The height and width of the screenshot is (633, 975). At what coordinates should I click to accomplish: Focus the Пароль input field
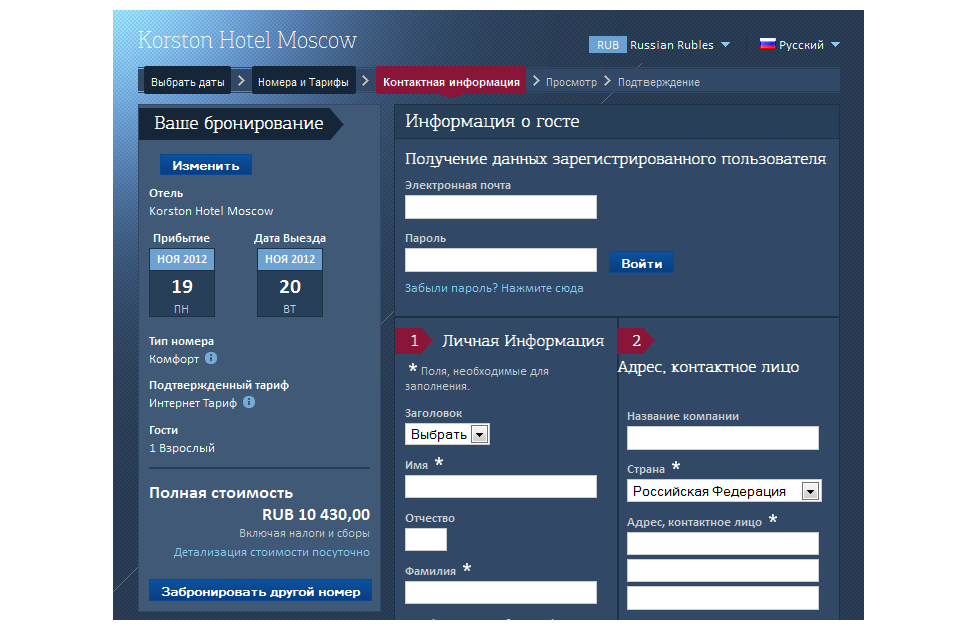[x=500, y=260]
